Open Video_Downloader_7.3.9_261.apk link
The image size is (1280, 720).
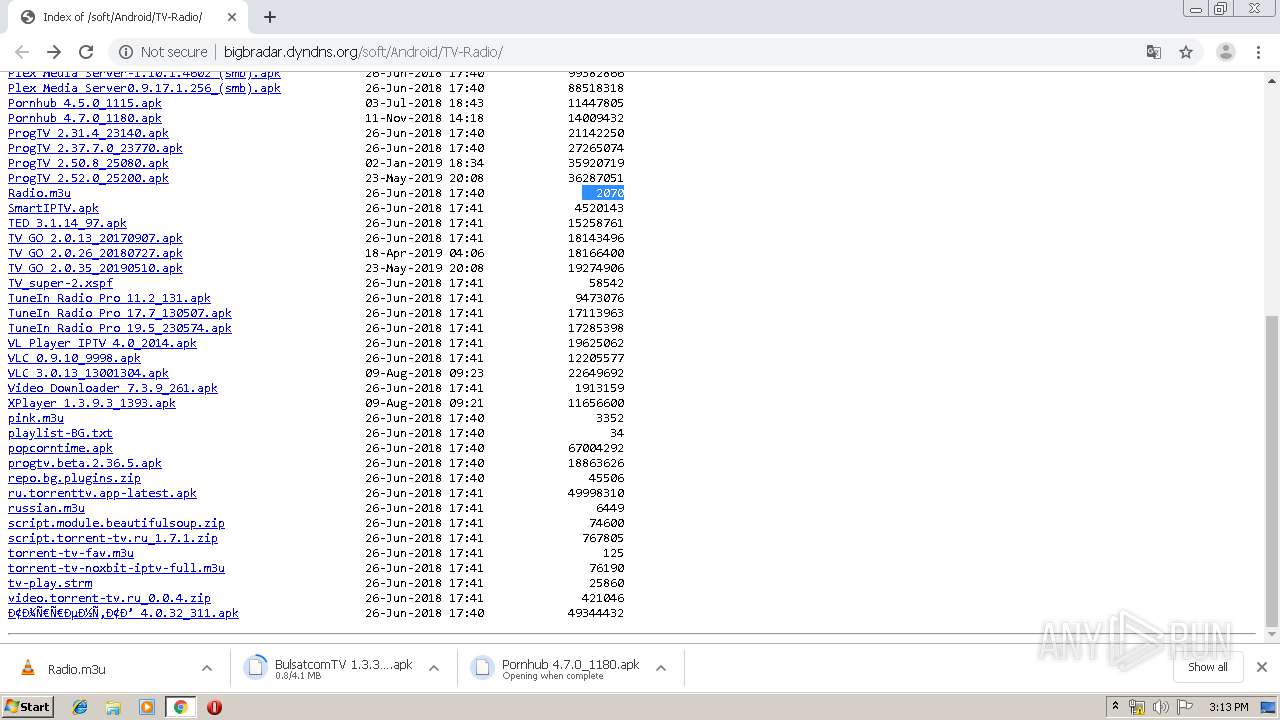coord(113,388)
